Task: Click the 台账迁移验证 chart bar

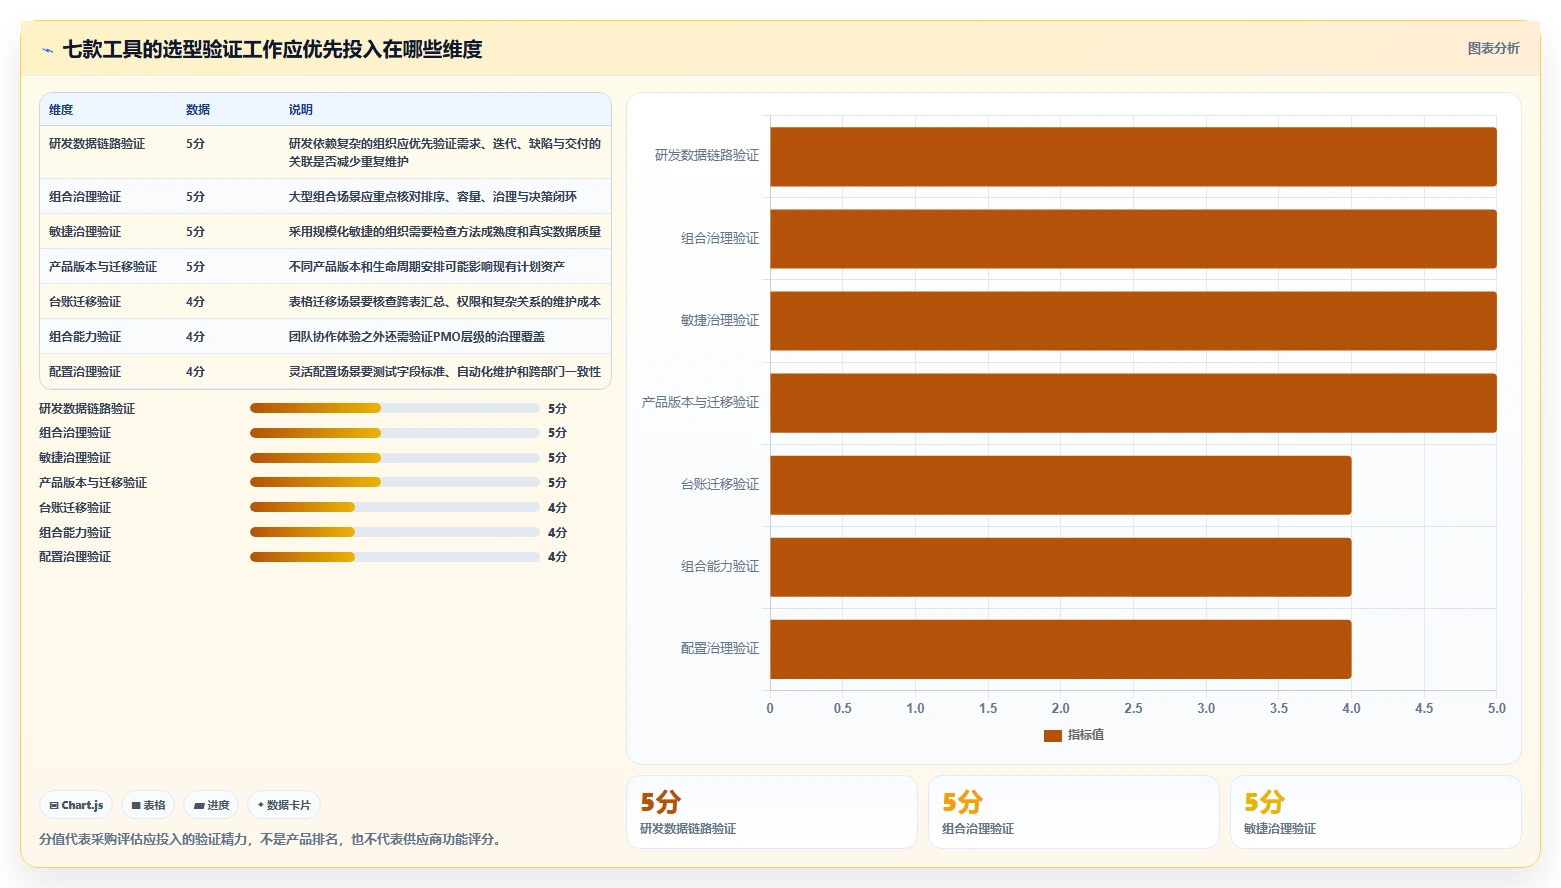Action: [x=1060, y=485]
